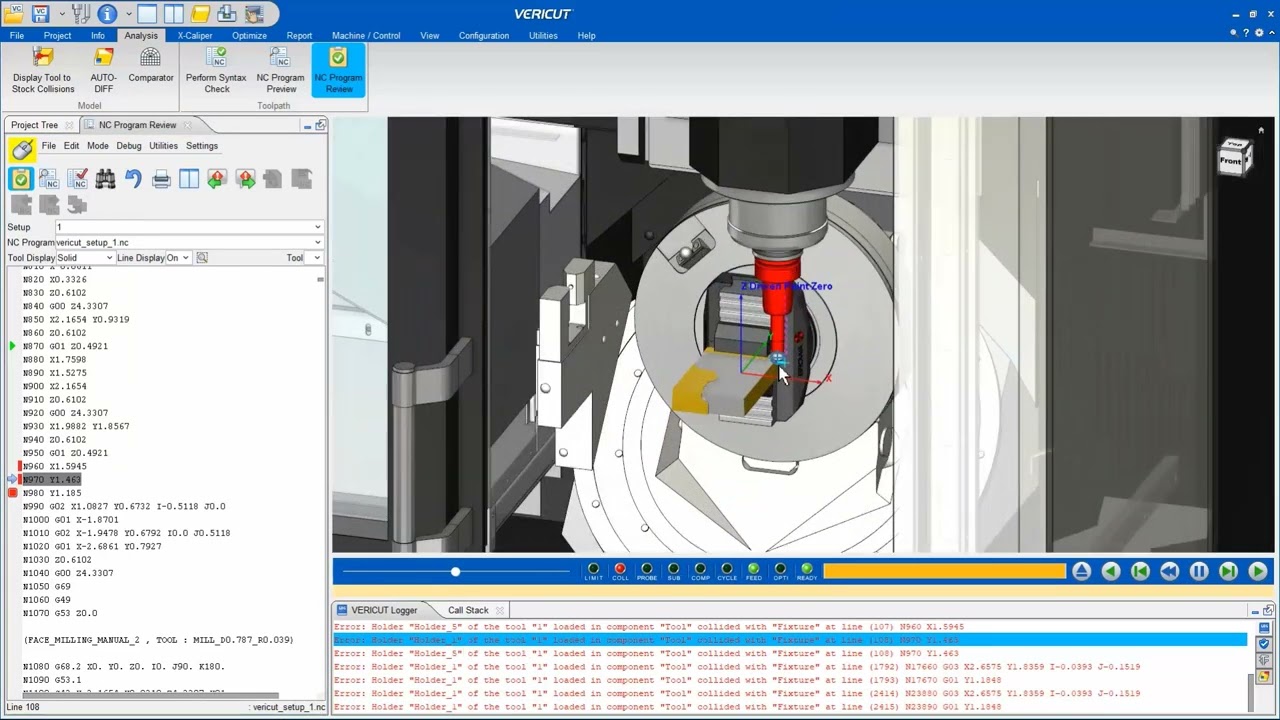Close the NC Program Review tab
Image resolution: width=1280 pixels, height=720 pixels.
click(x=187, y=125)
